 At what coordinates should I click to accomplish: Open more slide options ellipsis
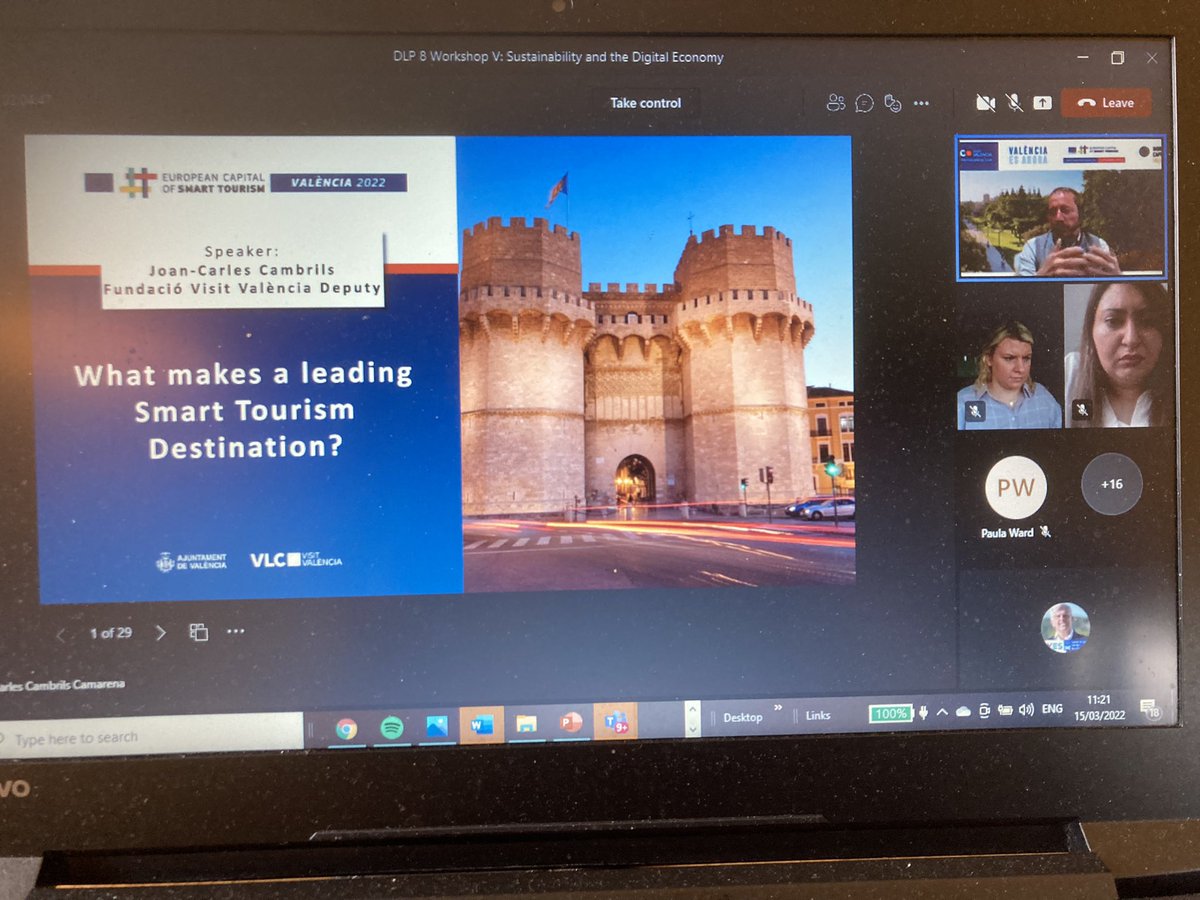point(235,632)
